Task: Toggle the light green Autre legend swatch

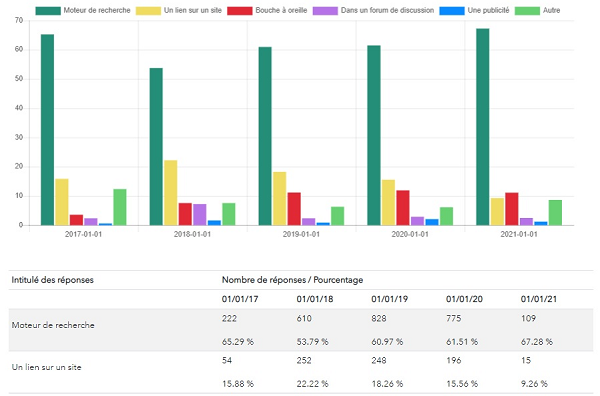Action: (527, 11)
